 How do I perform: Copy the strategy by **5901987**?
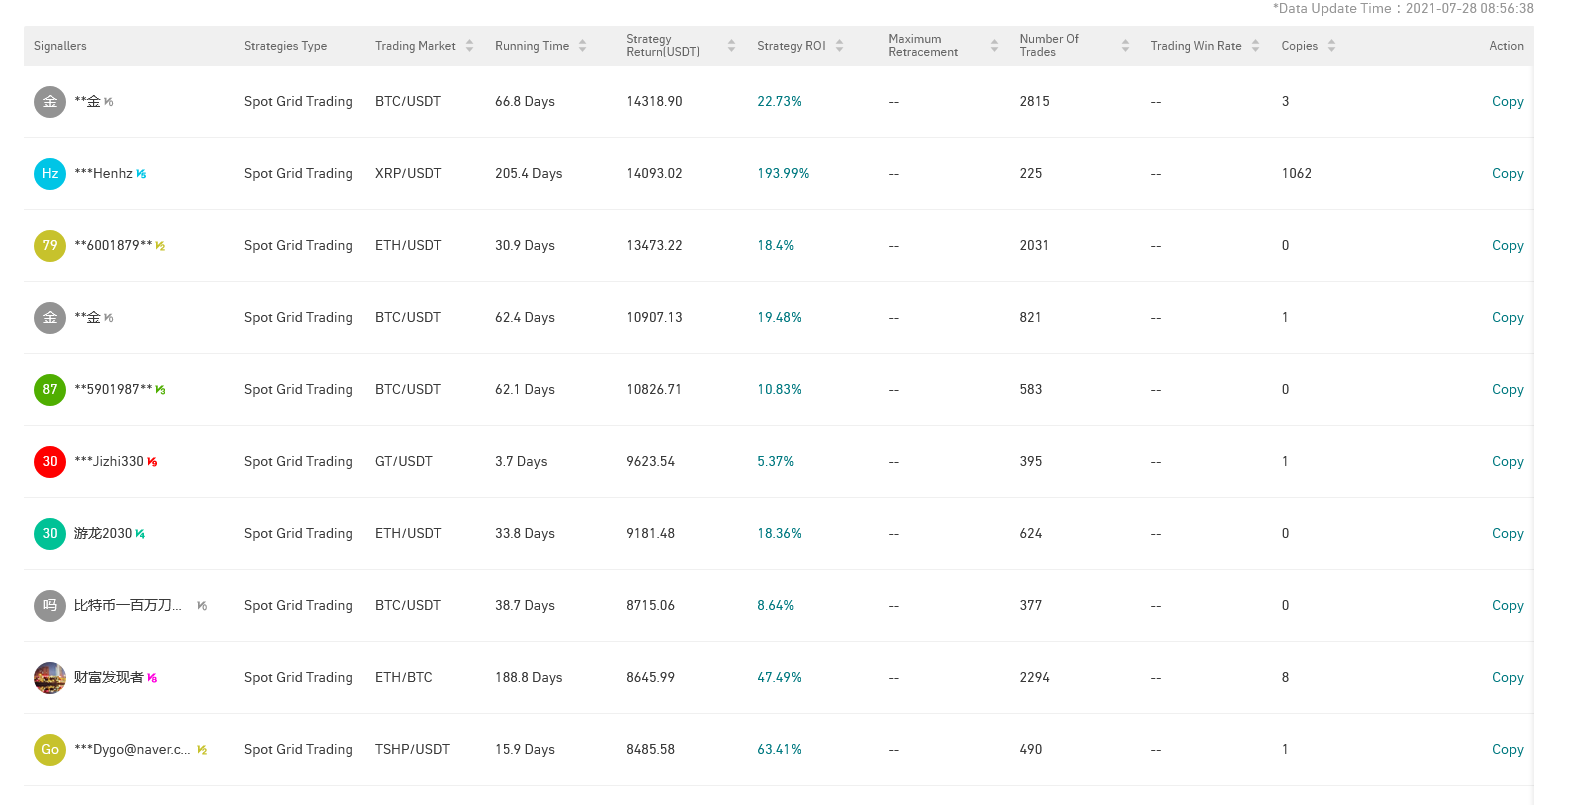point(1507,390)
